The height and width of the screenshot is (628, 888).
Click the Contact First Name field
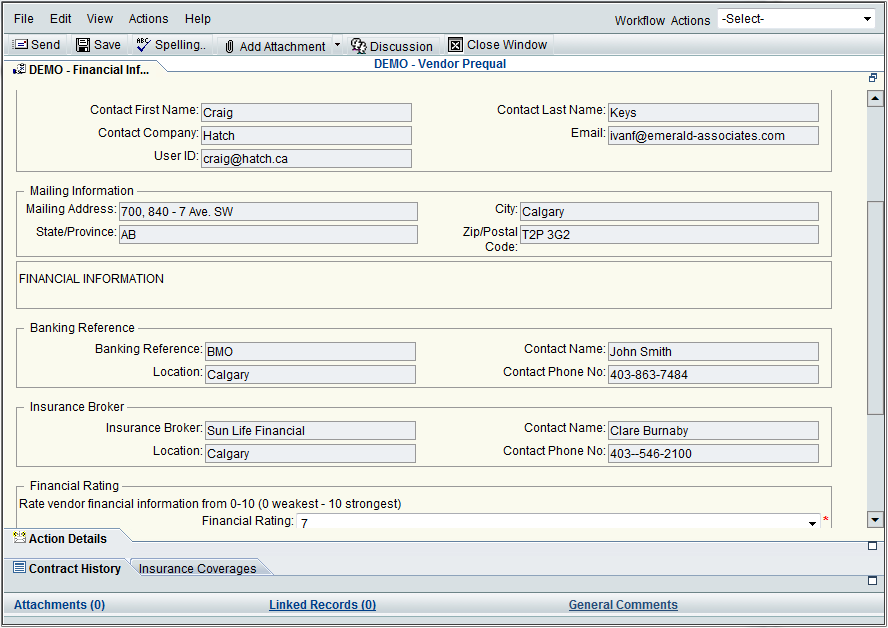pyautogui.click(x=306, y=113)
